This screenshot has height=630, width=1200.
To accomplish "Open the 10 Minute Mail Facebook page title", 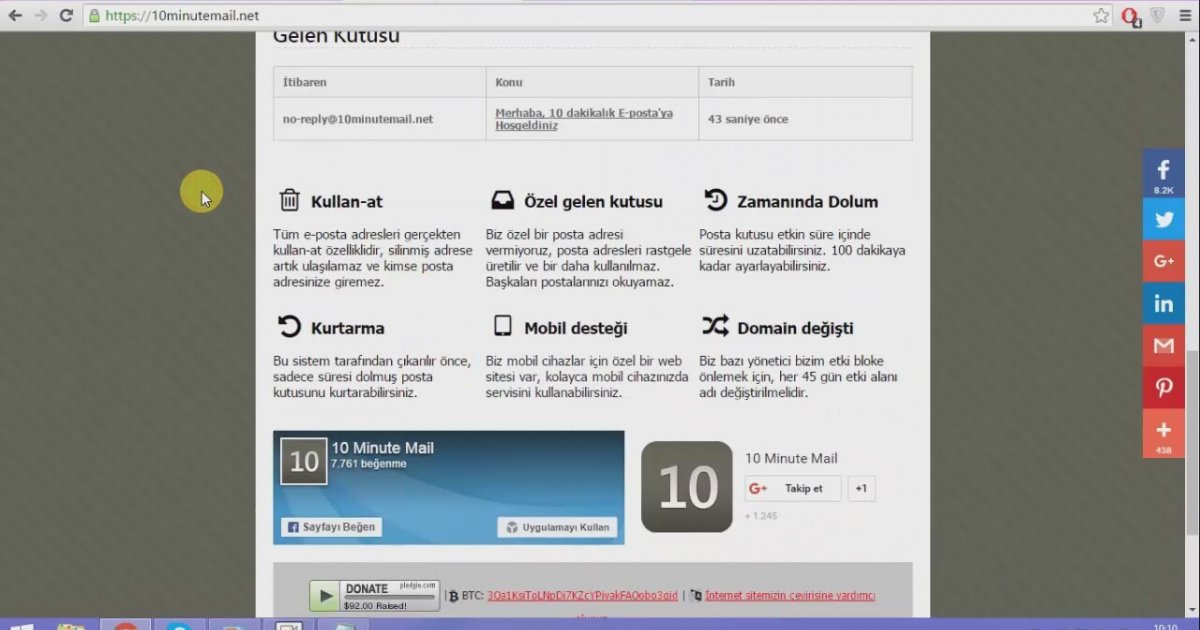I will click(382, 448).
